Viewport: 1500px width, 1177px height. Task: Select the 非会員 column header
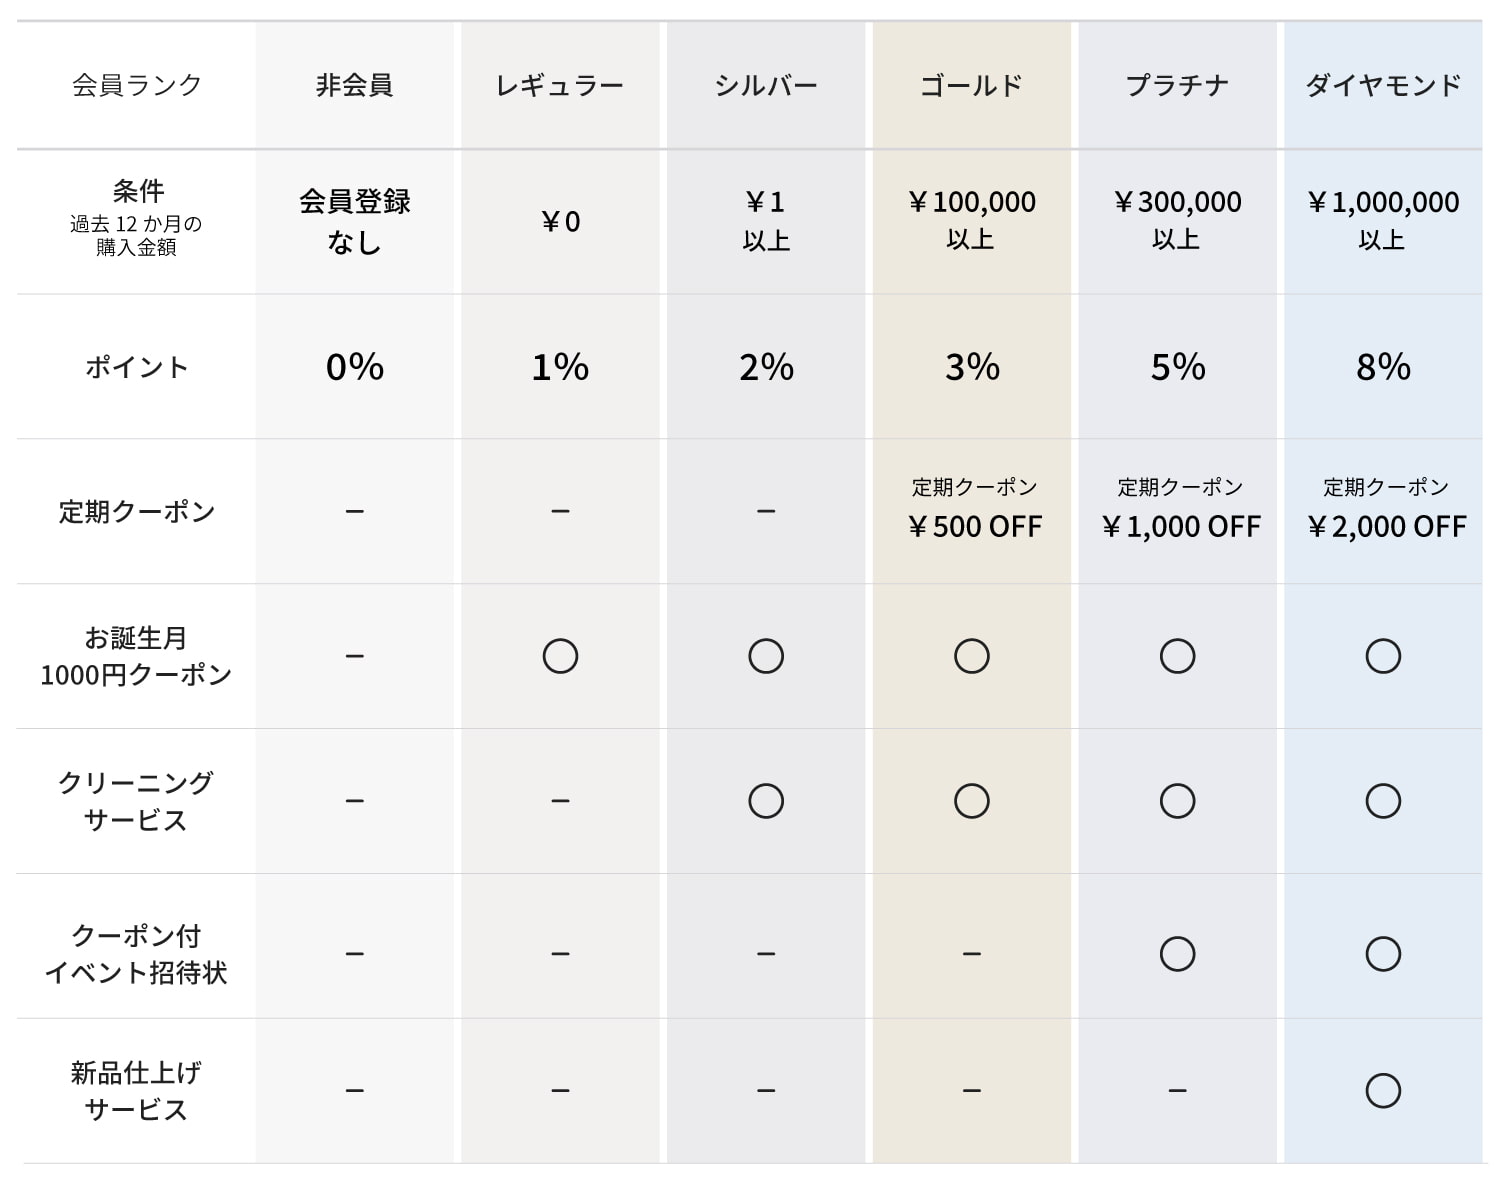coord(355,86)
